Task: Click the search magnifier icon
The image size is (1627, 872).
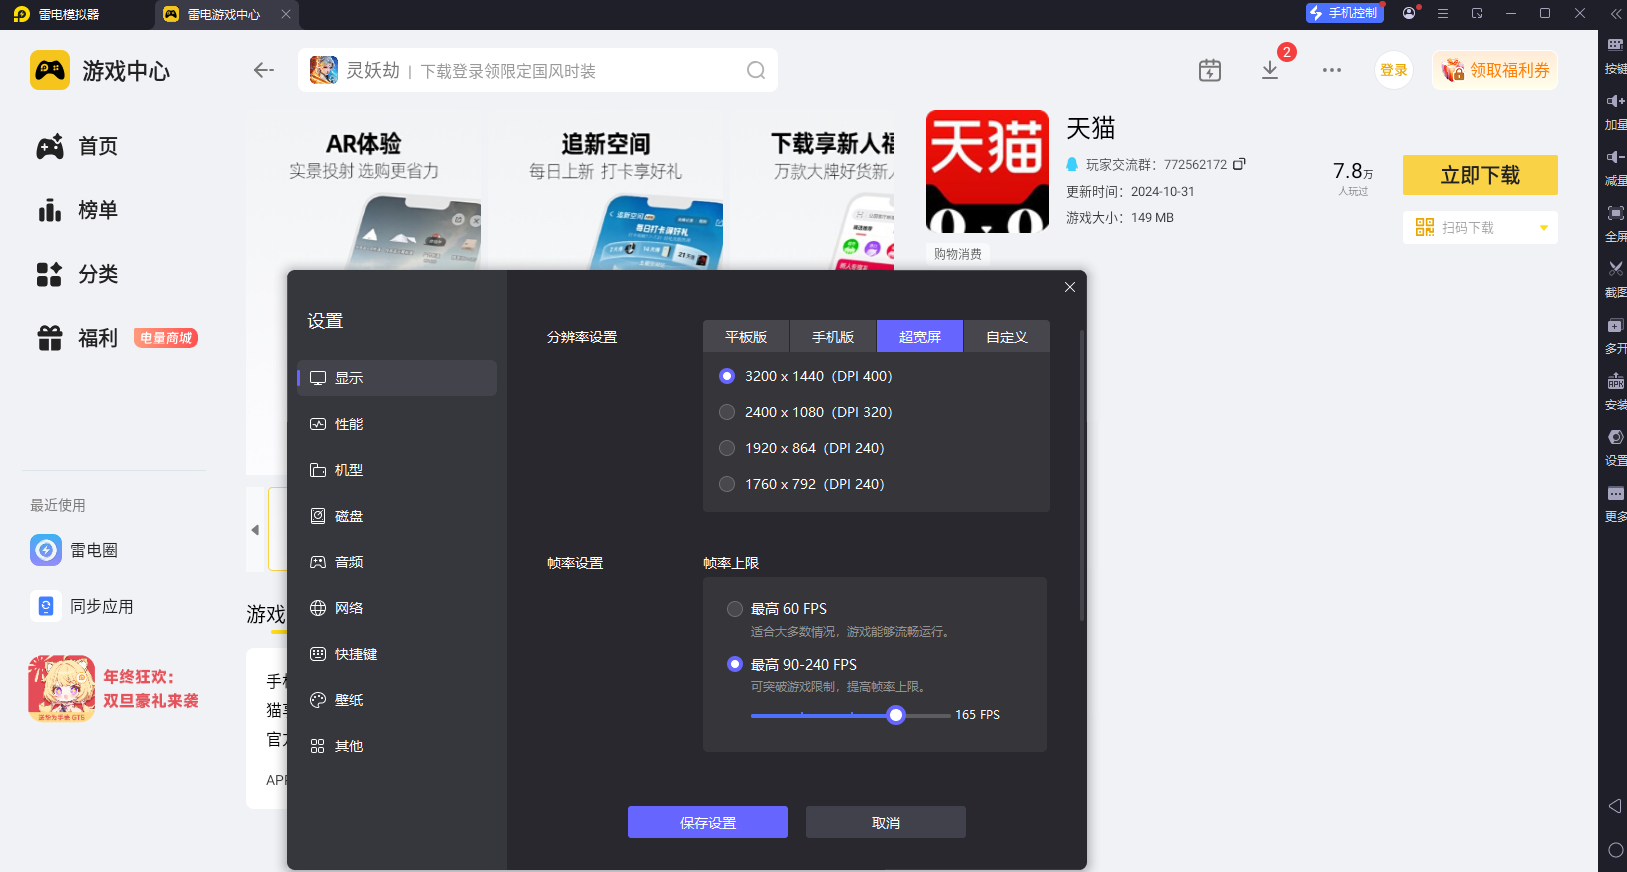Action: 756,70
